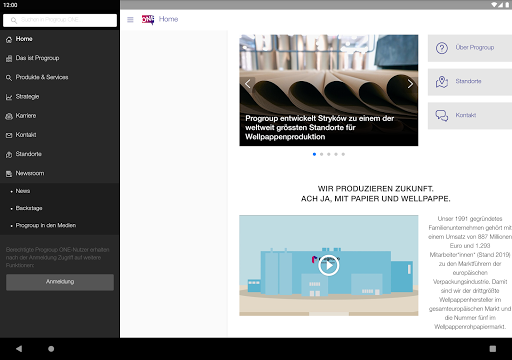
Task: Go to next carousel slide arrow
Action: (410, 84)
